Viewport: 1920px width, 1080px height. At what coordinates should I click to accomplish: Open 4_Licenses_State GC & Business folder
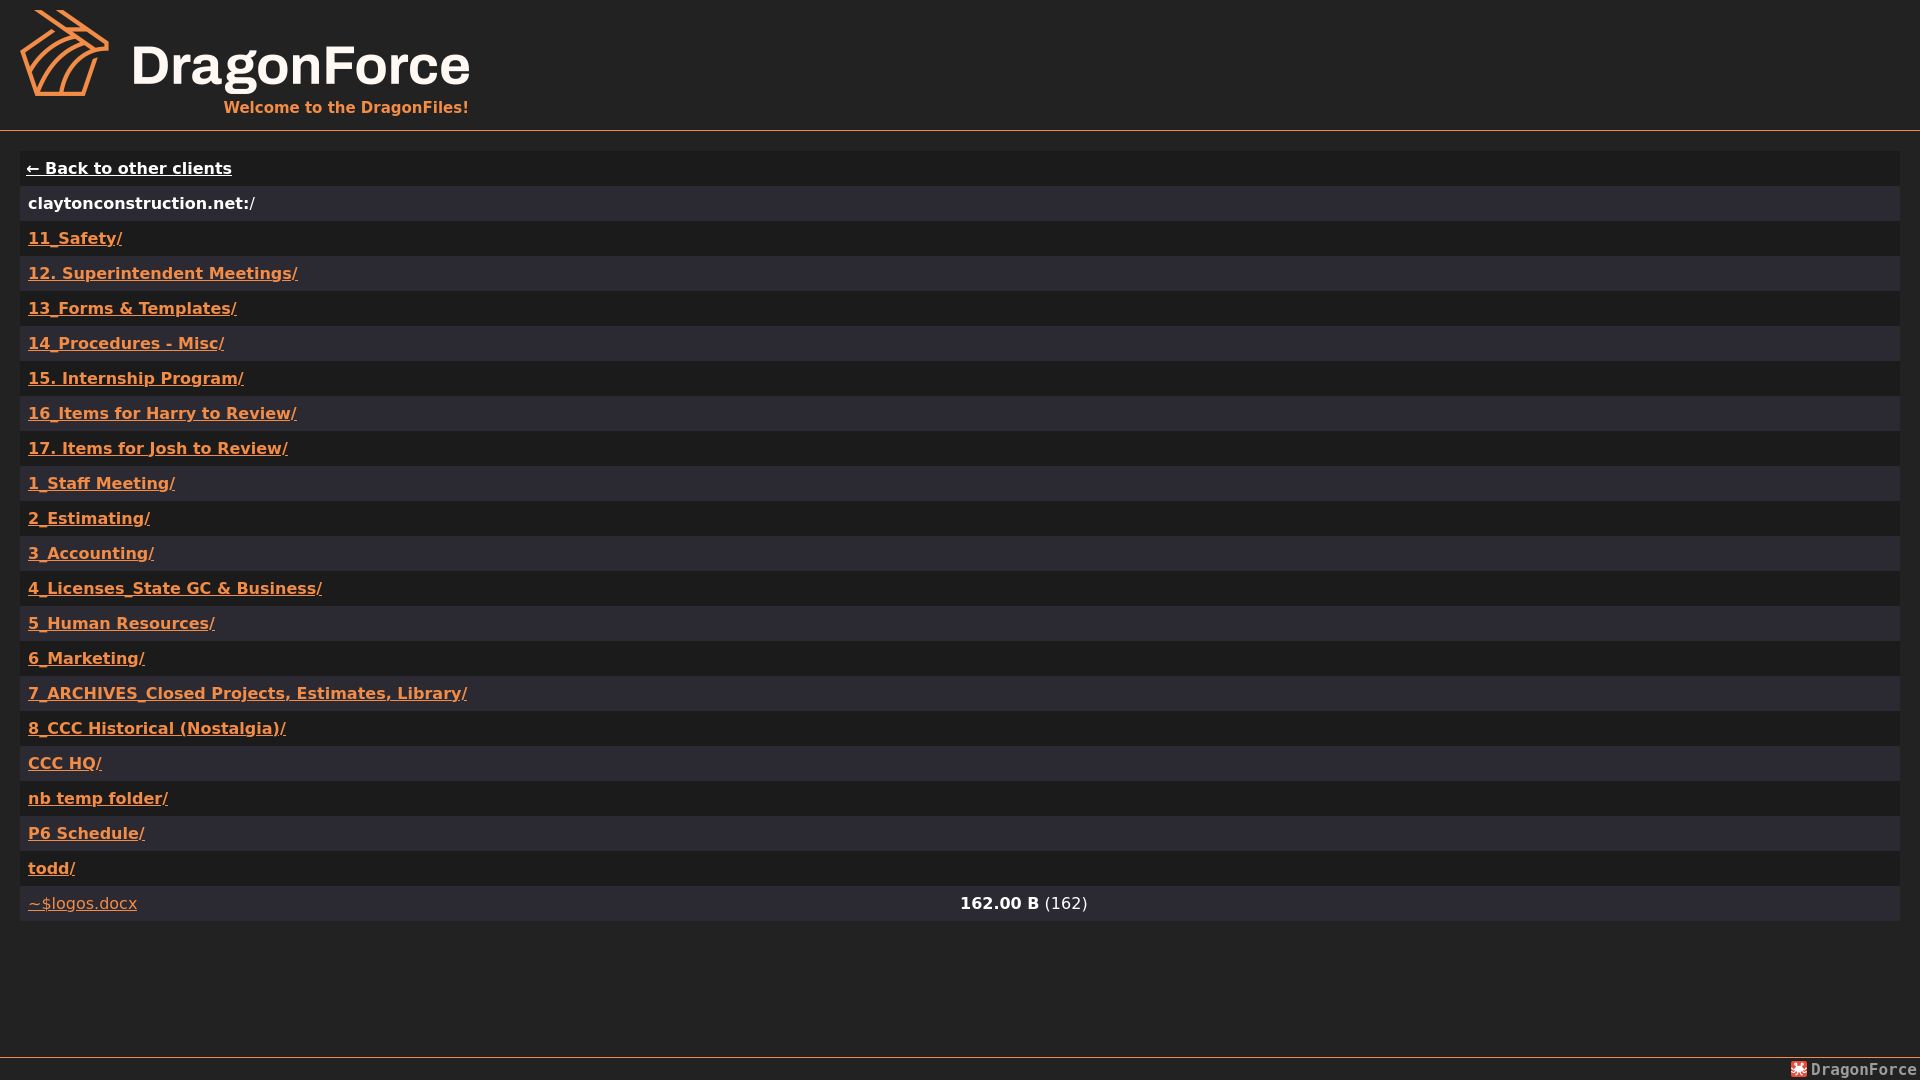tap(175, 588)
